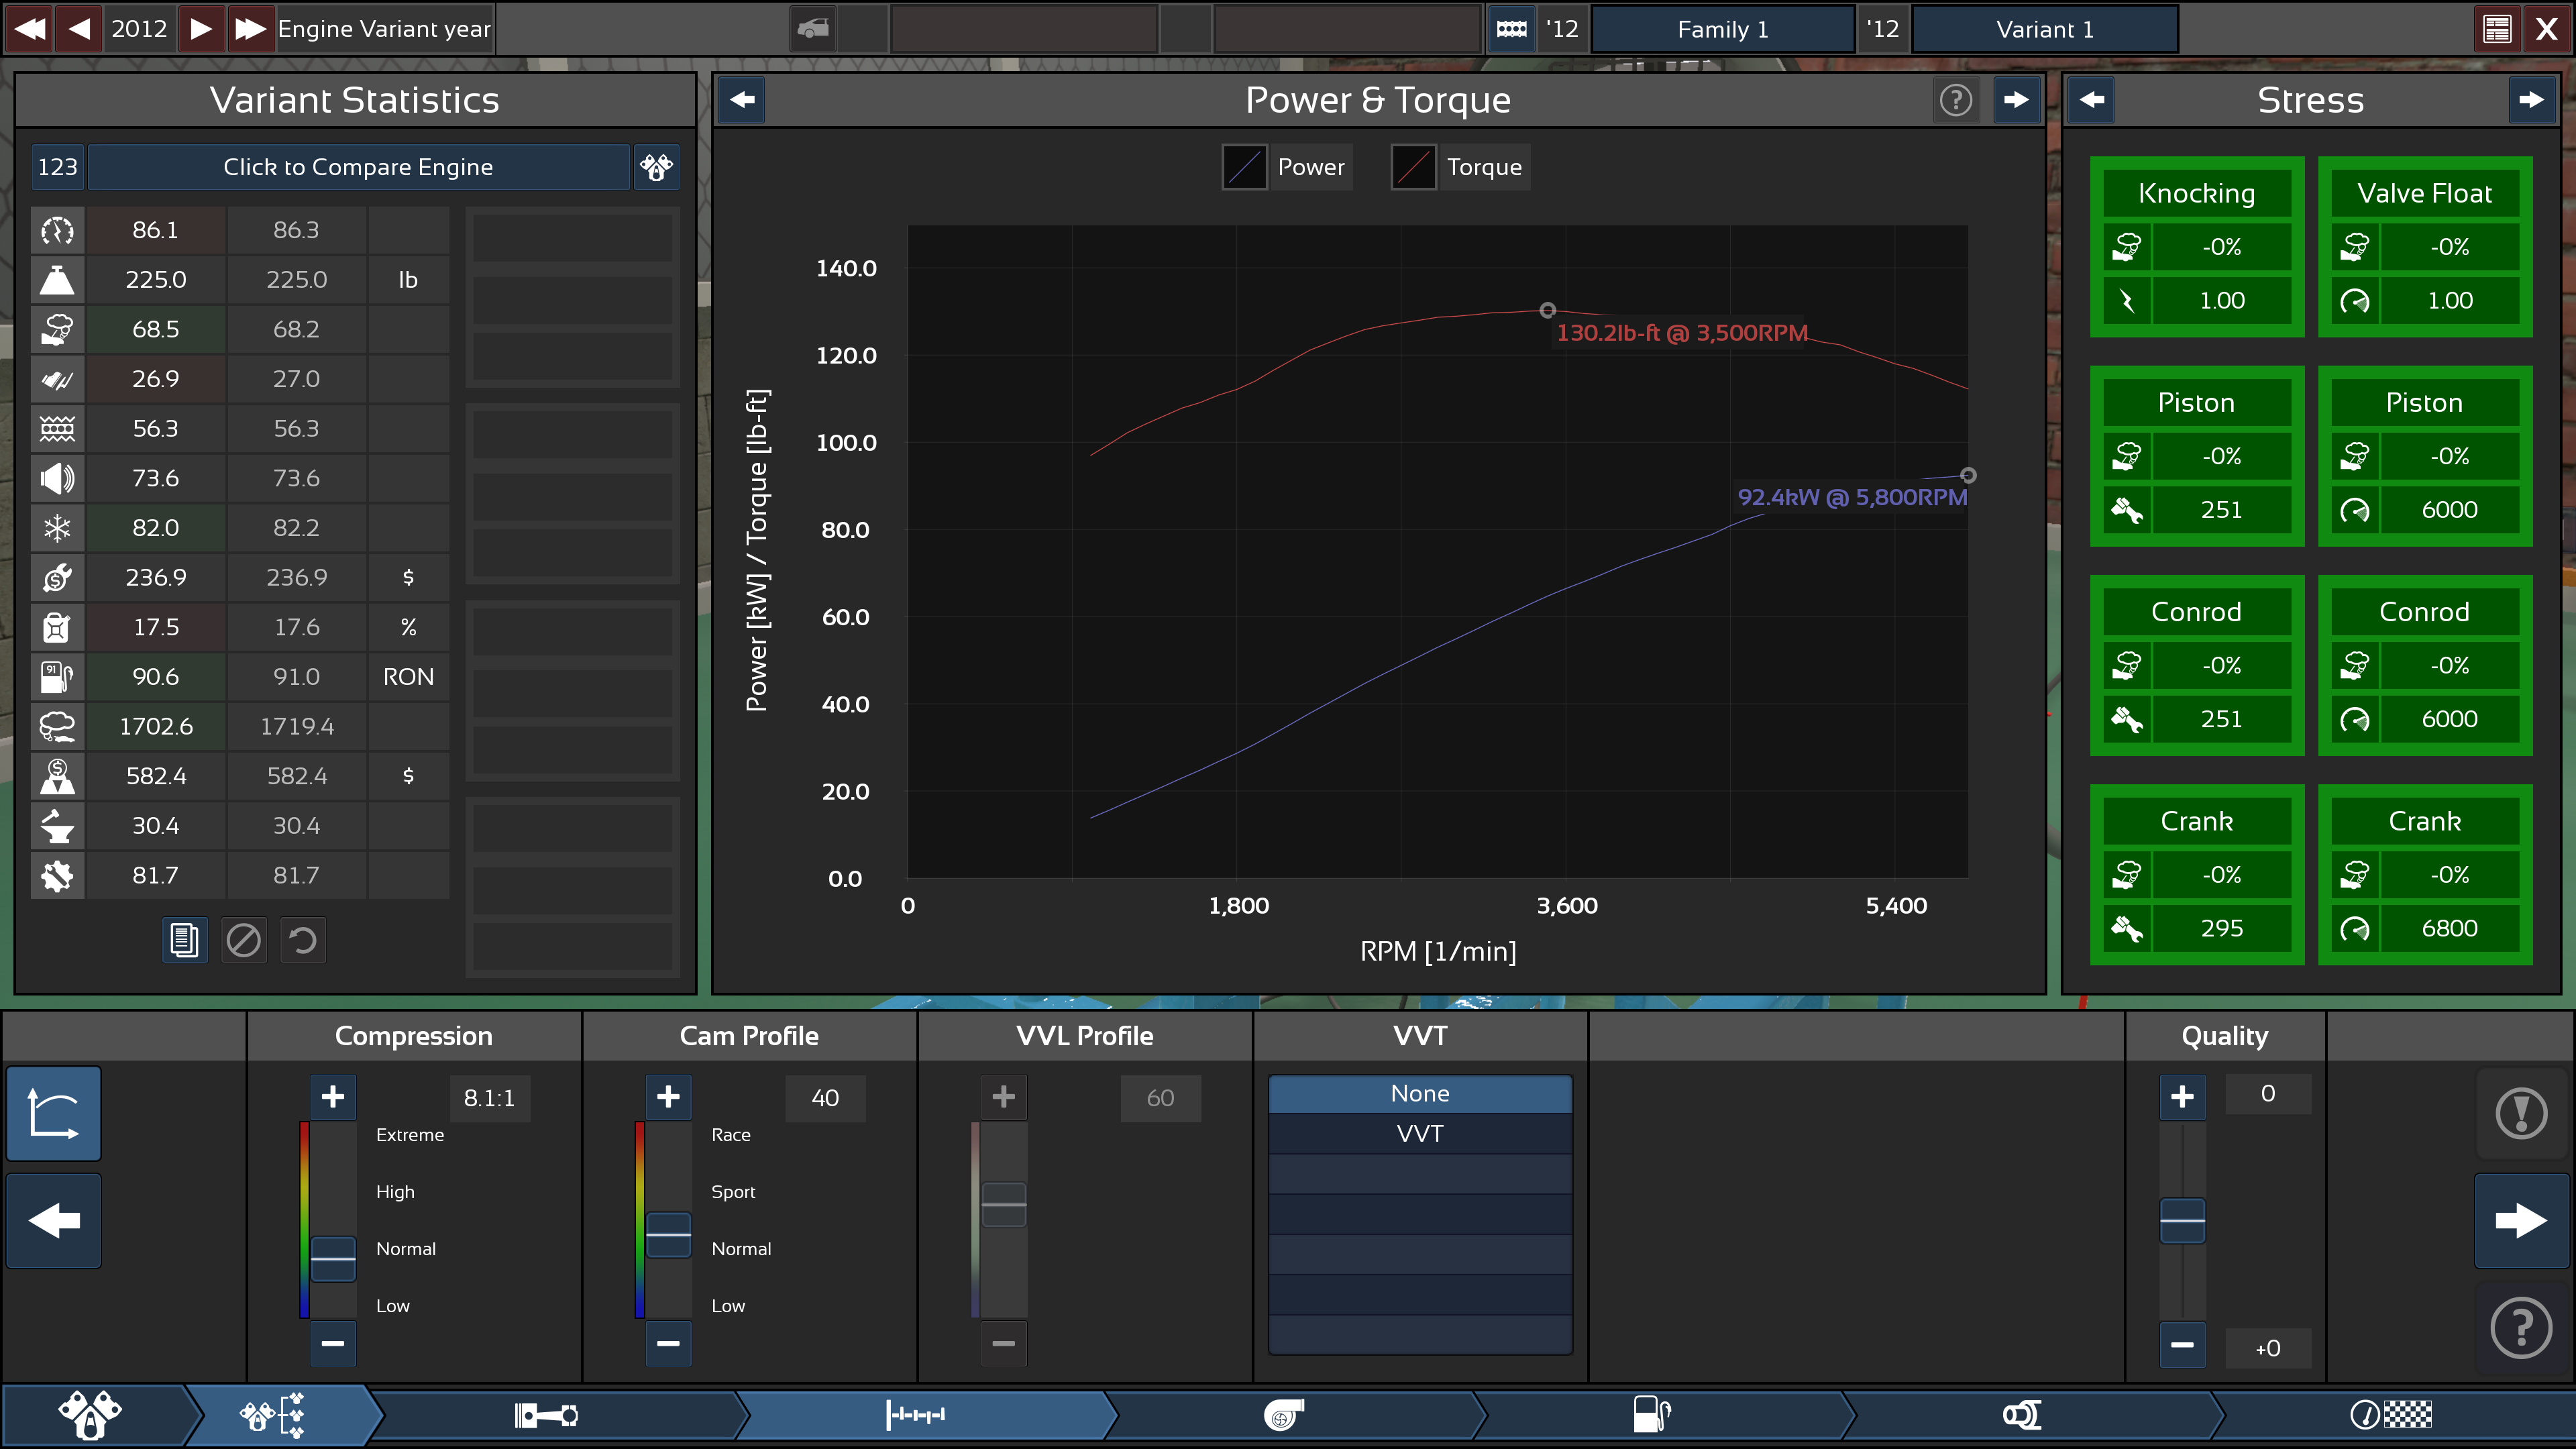2576x1449 pixels.
Task: Open the exhaust tab
Action: (x=2021, y=1415)
